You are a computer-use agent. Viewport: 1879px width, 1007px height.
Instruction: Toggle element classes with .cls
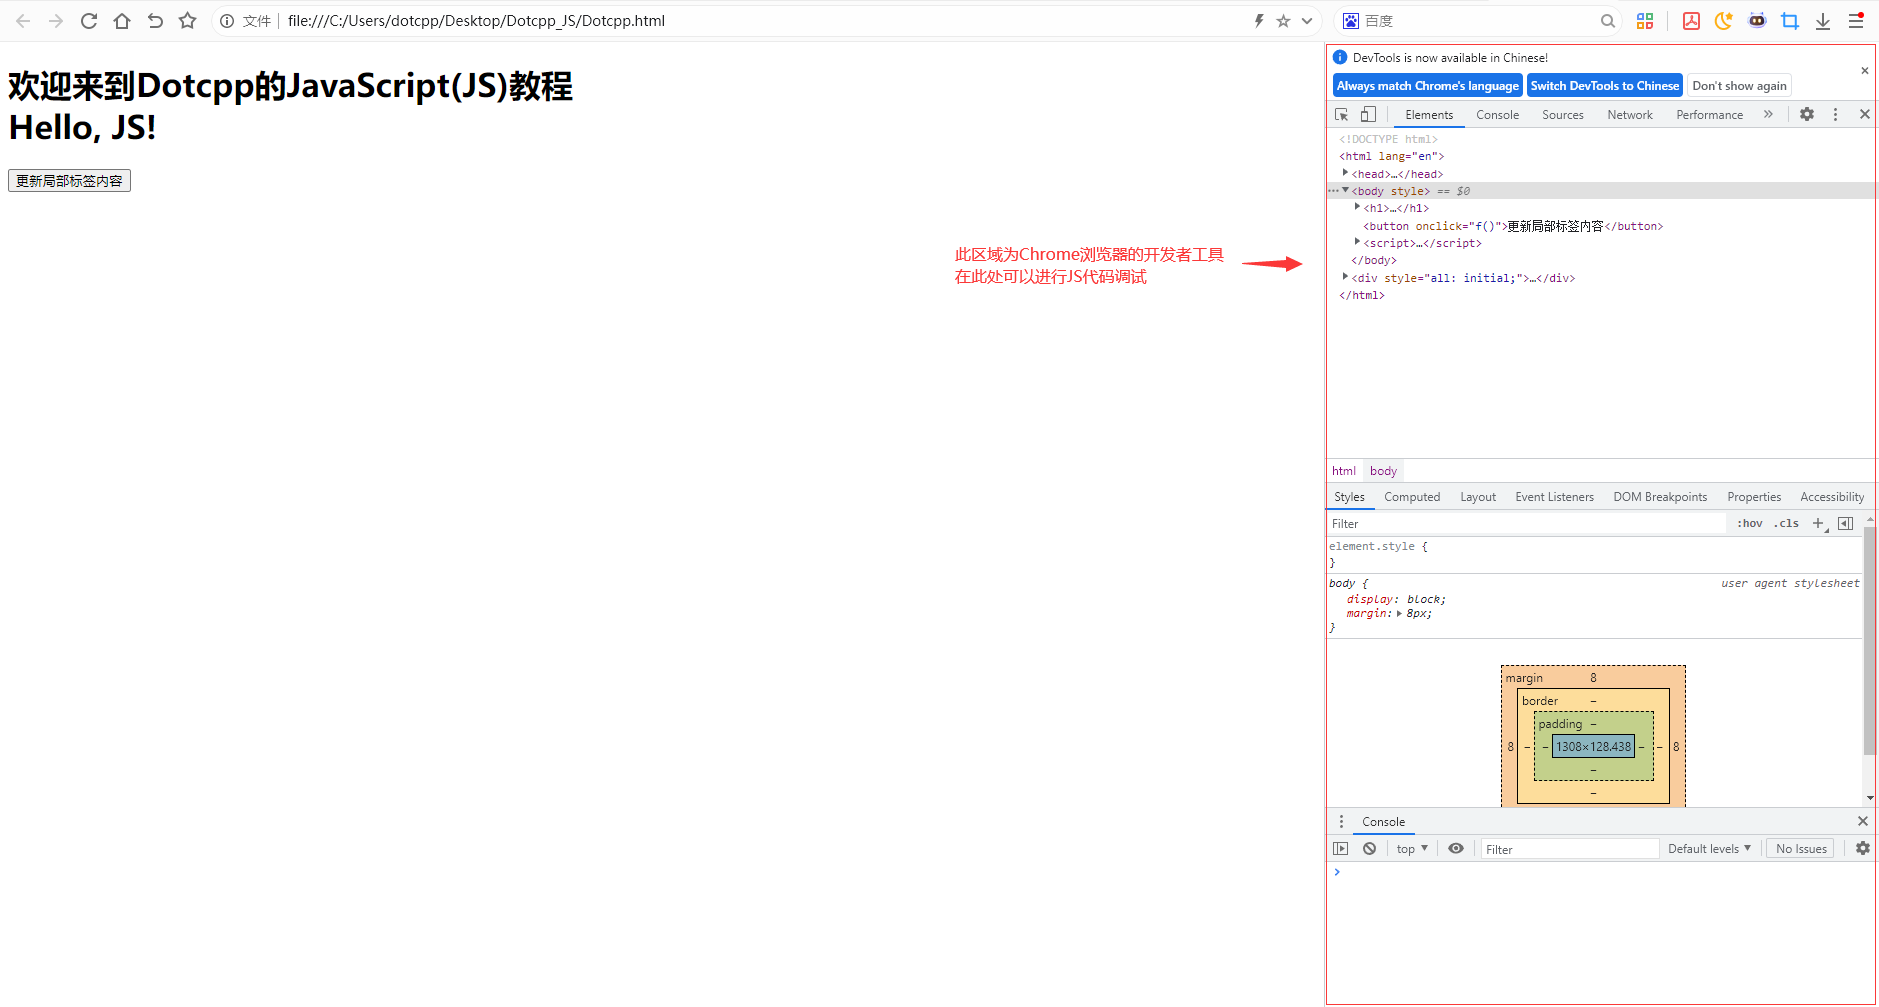(x=1785, y=523)
